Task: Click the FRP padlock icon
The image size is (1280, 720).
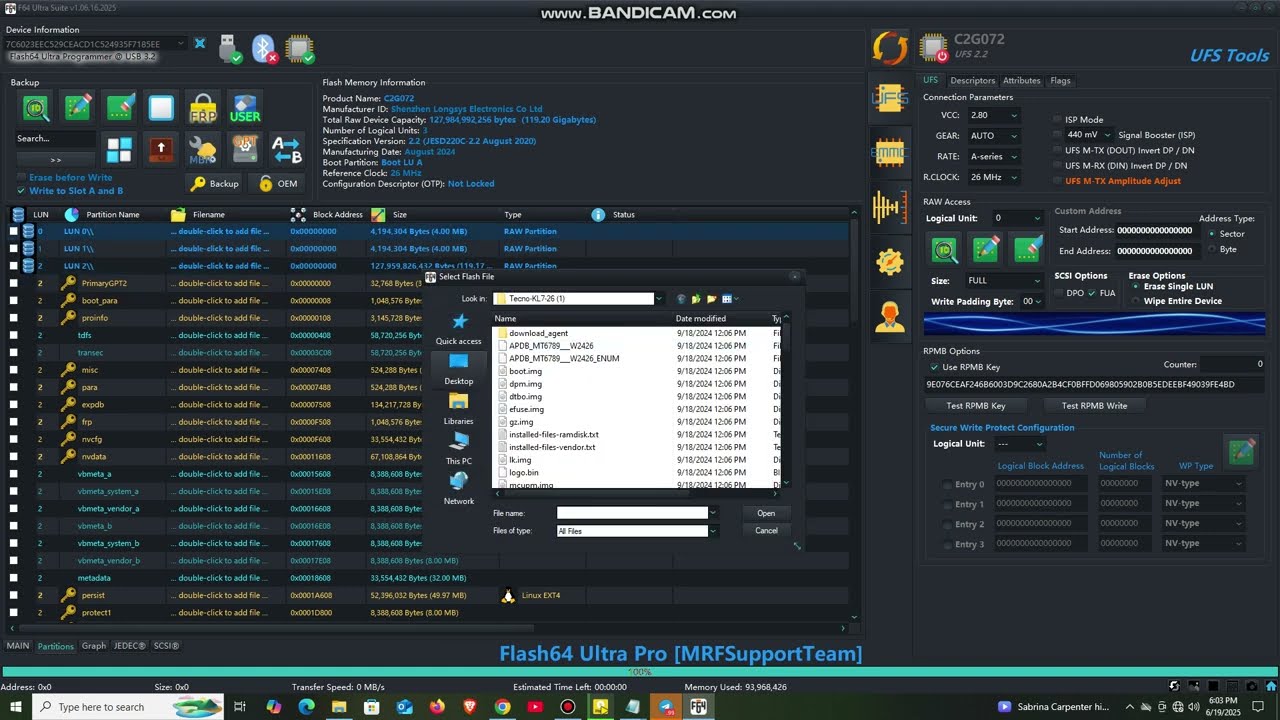Action: [203, 107]
